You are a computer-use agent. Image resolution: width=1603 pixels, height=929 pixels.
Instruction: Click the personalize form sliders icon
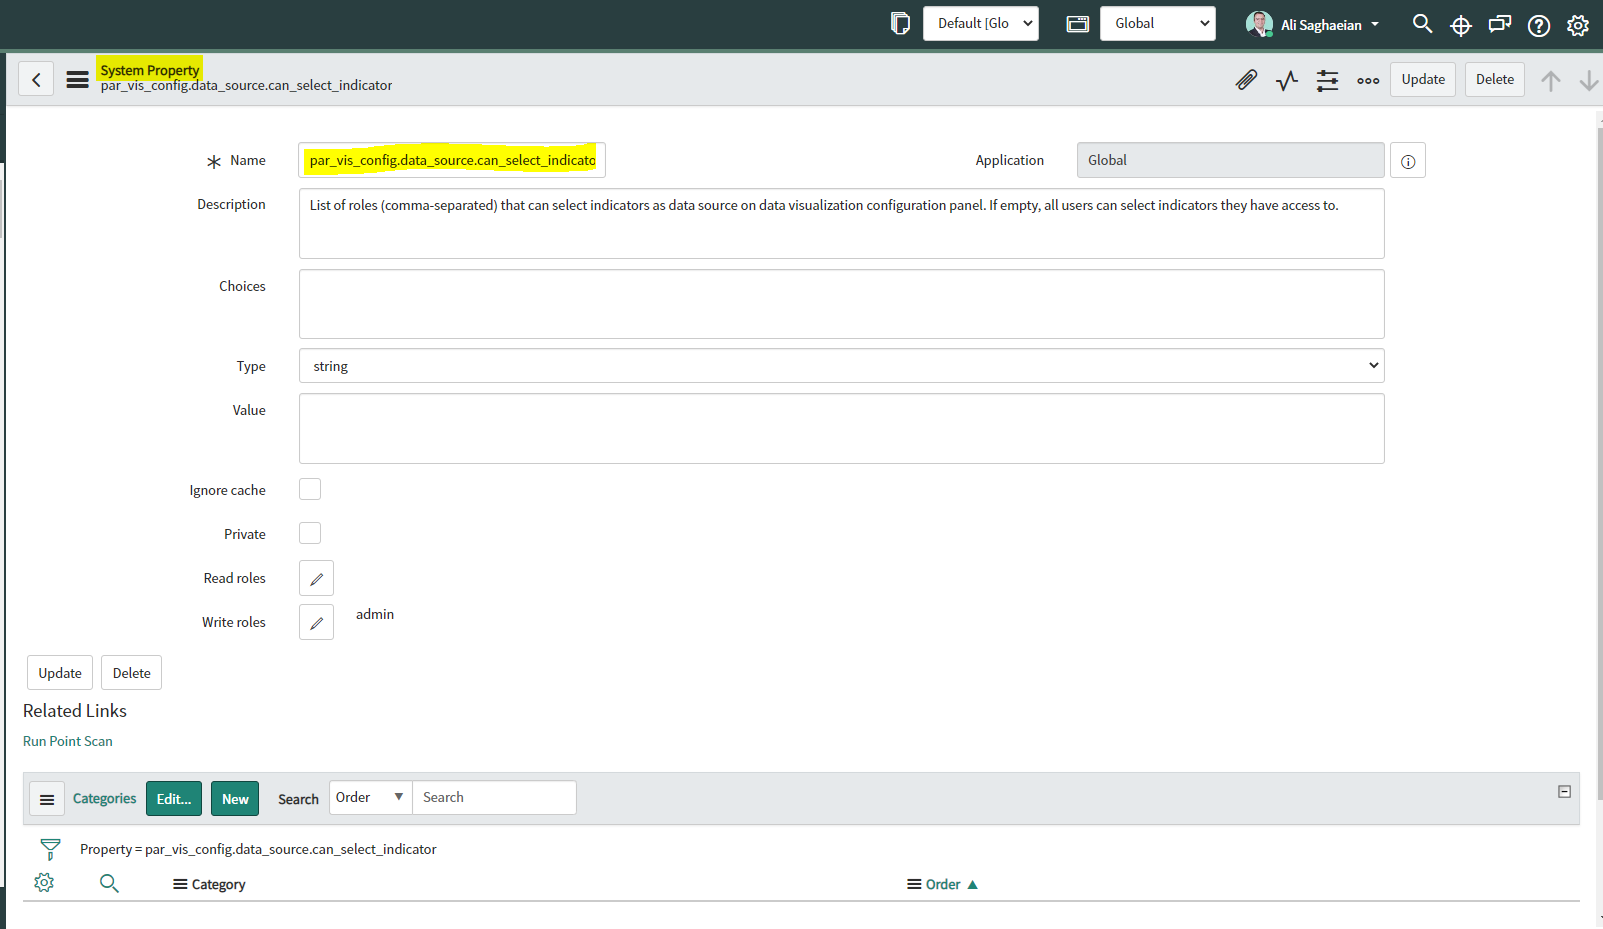click(1327, 80)
